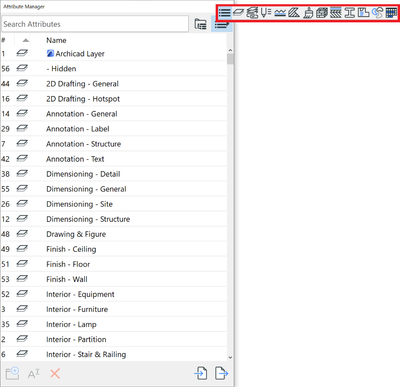
Task: Click the Import attributes button
Action: tap(201, 373)
